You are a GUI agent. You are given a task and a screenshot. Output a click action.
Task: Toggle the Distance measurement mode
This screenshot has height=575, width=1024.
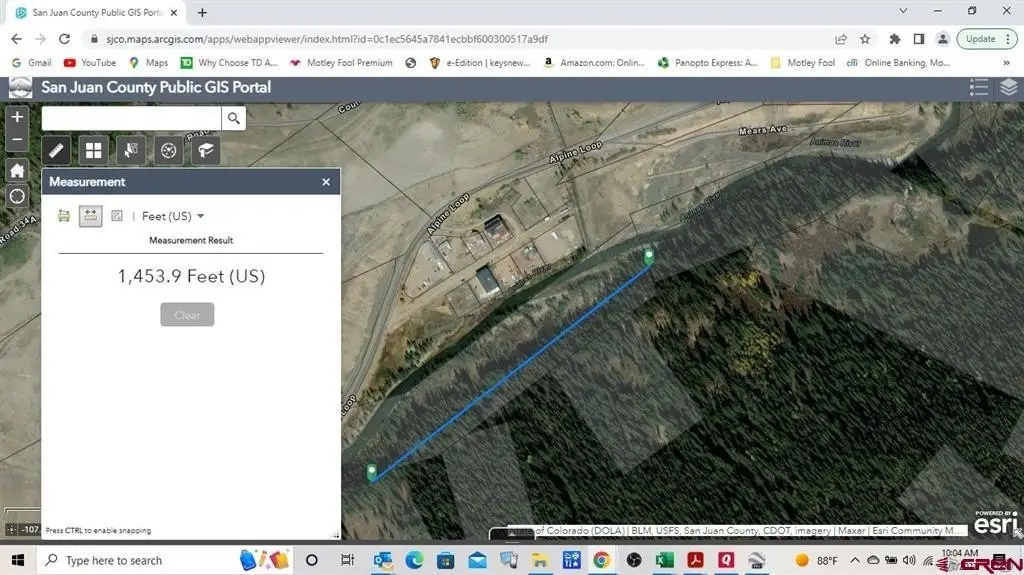(x=90, y=216)
